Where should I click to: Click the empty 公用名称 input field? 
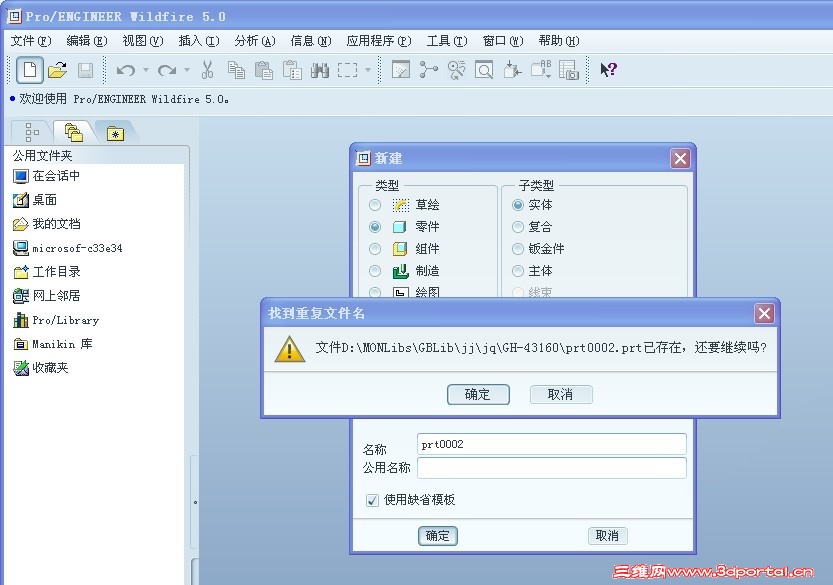coord(552,468)
